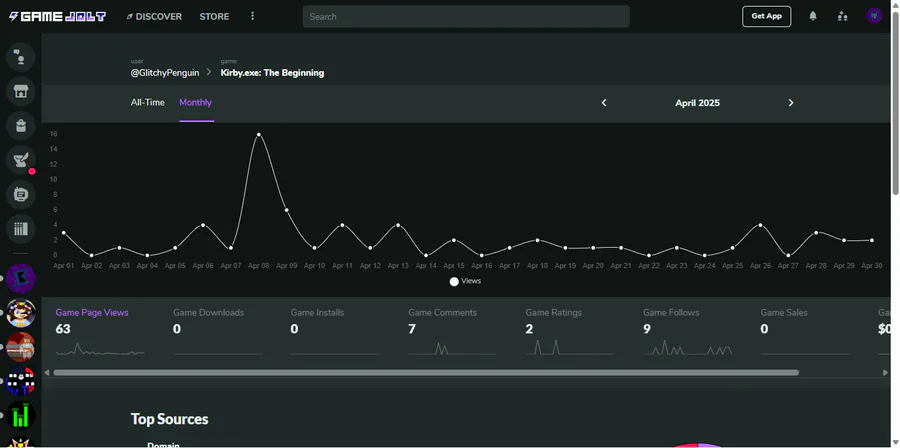Viewport: 900px width, 448px height.
Task: Open @GlitchyPenguin user link
Action: coord(165,73)
